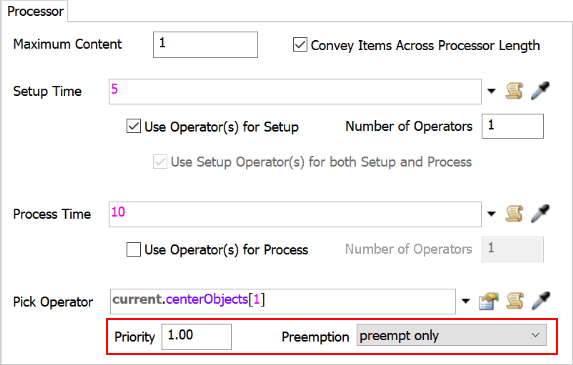Open the Setup Time code editor scroll icon
The height and width of the screenshot is (365, 573).
[514, 91]
